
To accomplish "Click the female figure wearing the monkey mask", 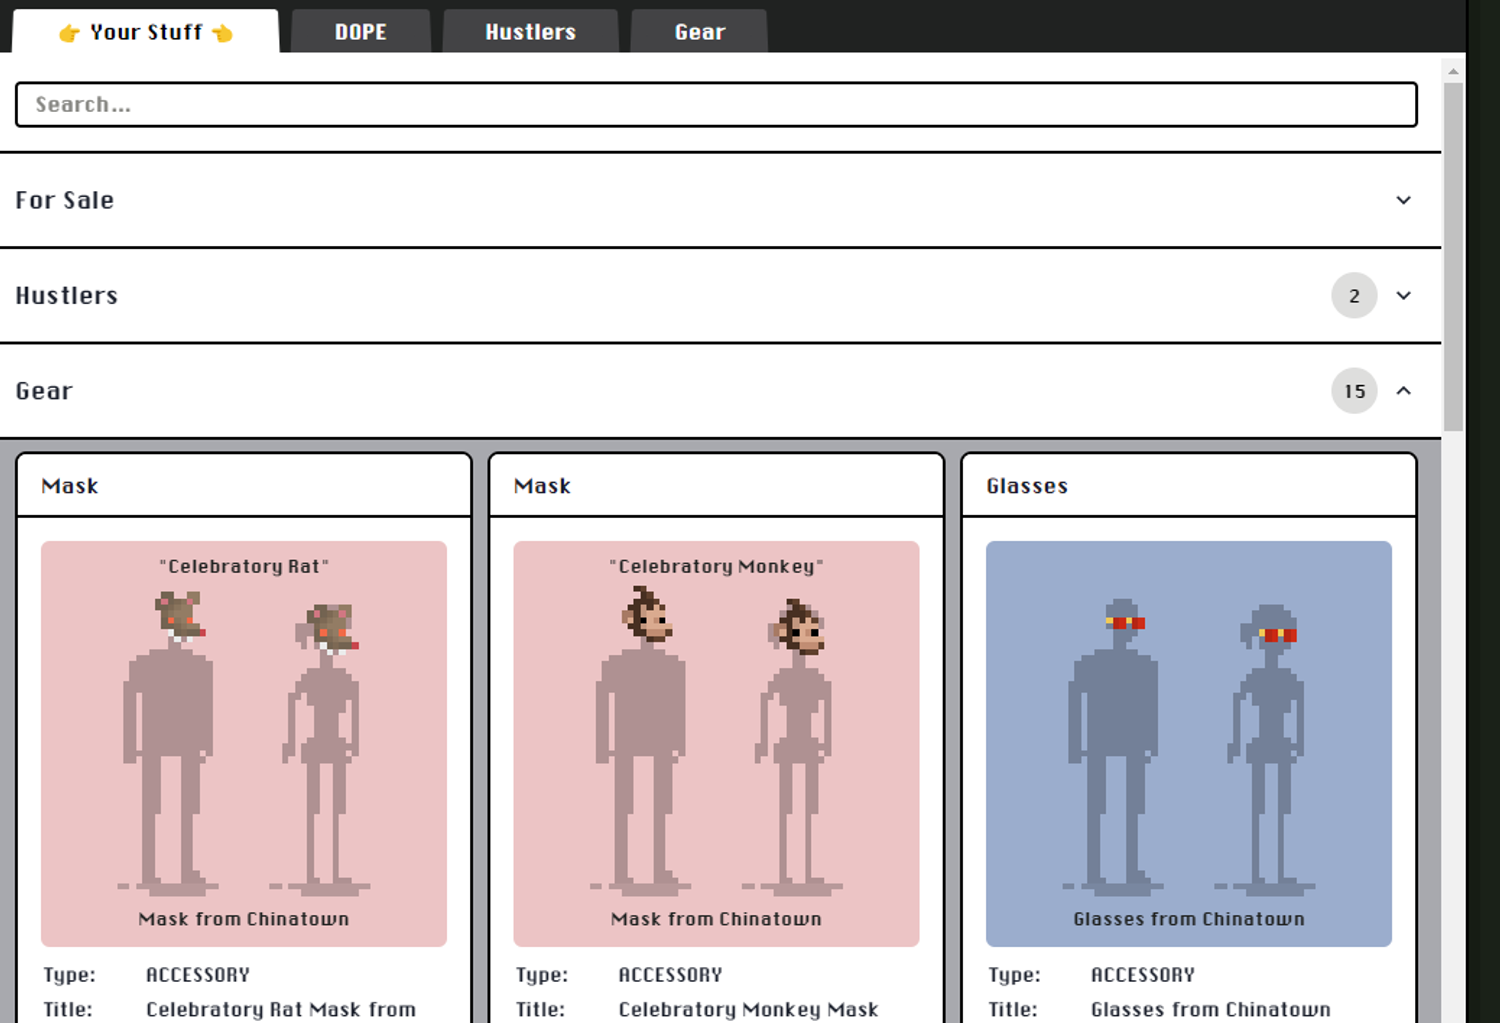I will (x=798, y=740).
